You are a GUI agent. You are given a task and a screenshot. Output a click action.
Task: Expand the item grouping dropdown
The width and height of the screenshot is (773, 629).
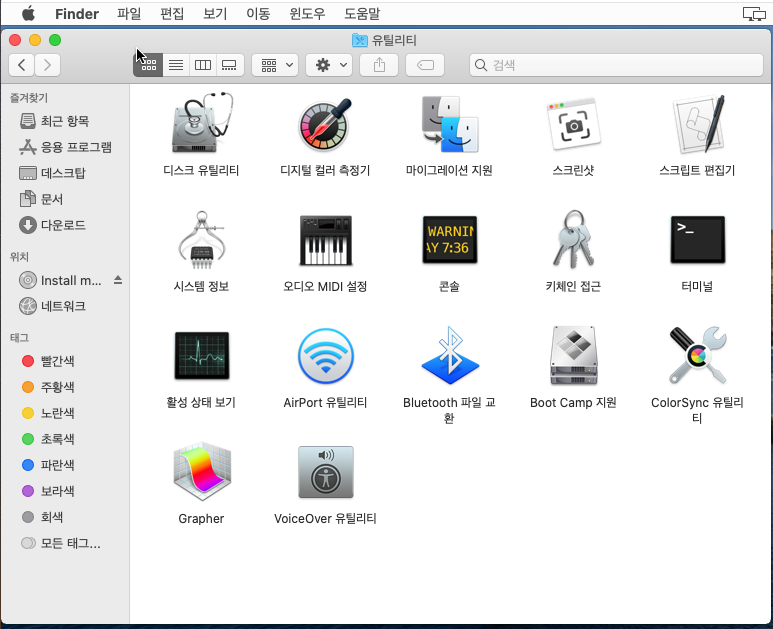coord(275,65)
